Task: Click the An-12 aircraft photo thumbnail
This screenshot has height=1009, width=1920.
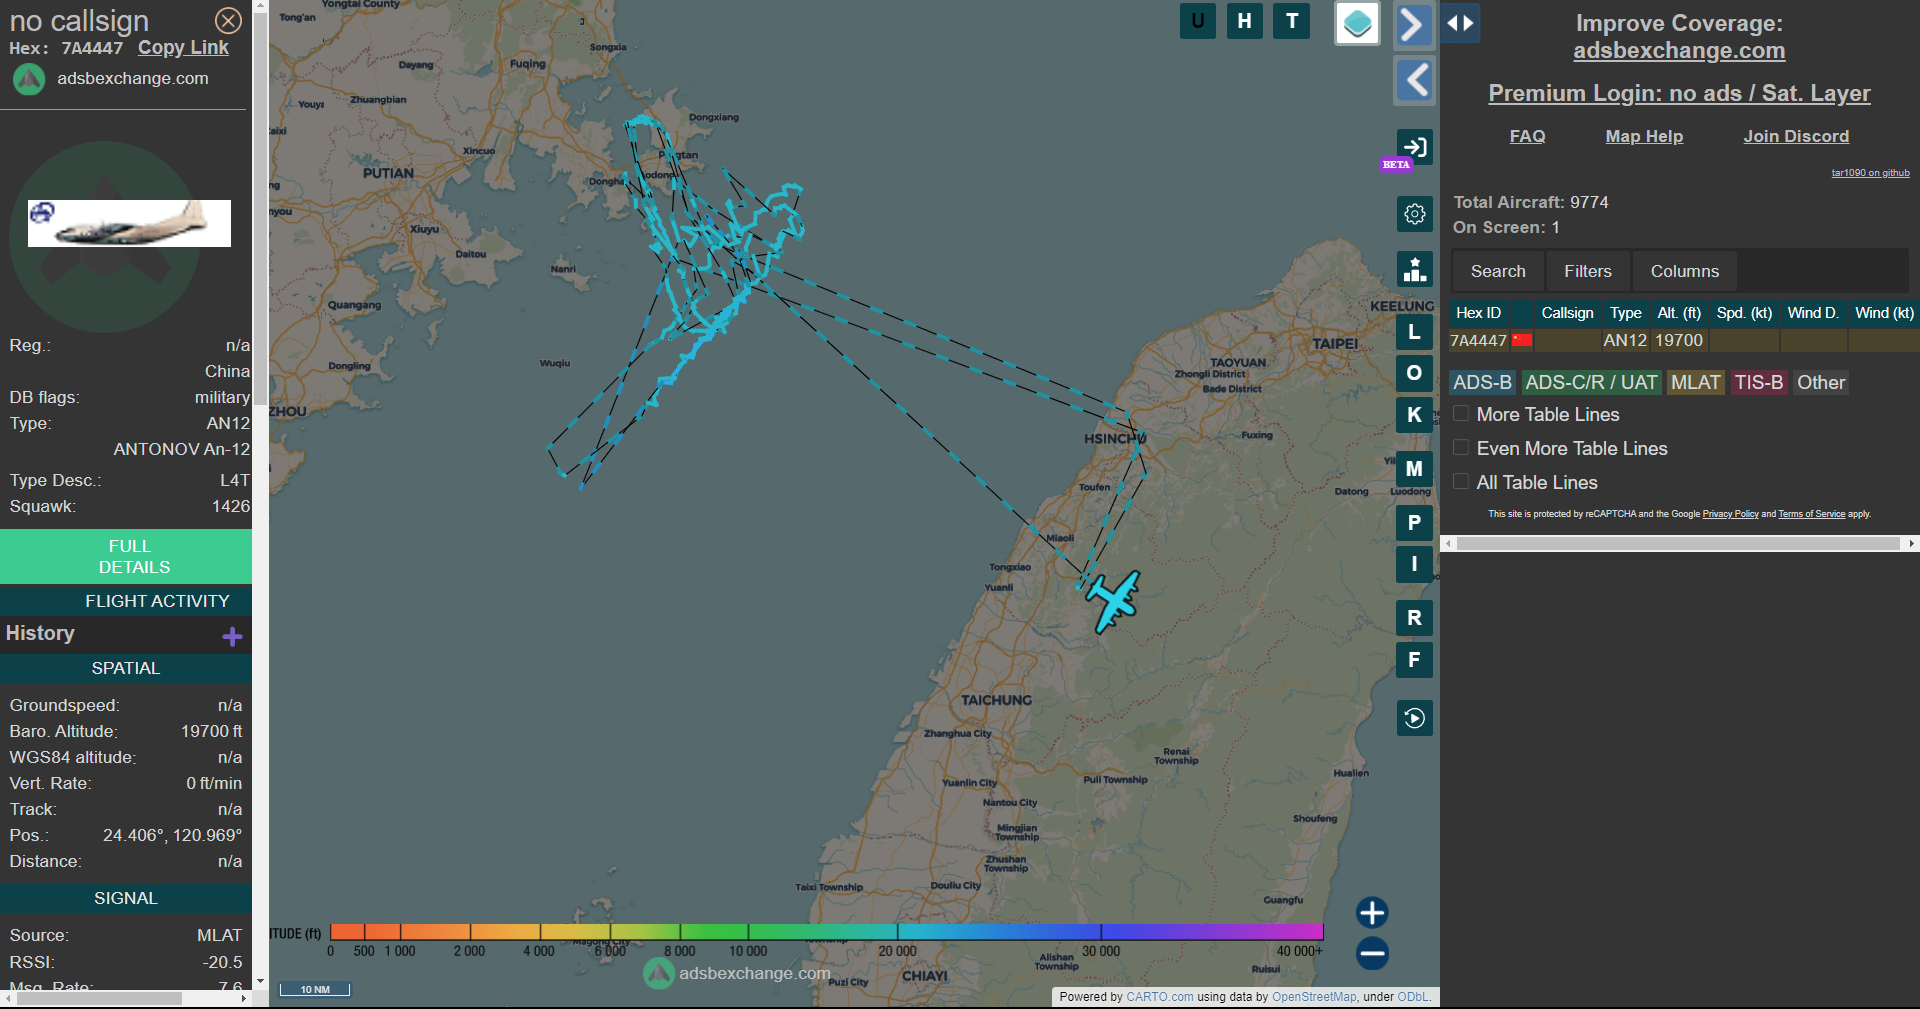Action: 129,223
